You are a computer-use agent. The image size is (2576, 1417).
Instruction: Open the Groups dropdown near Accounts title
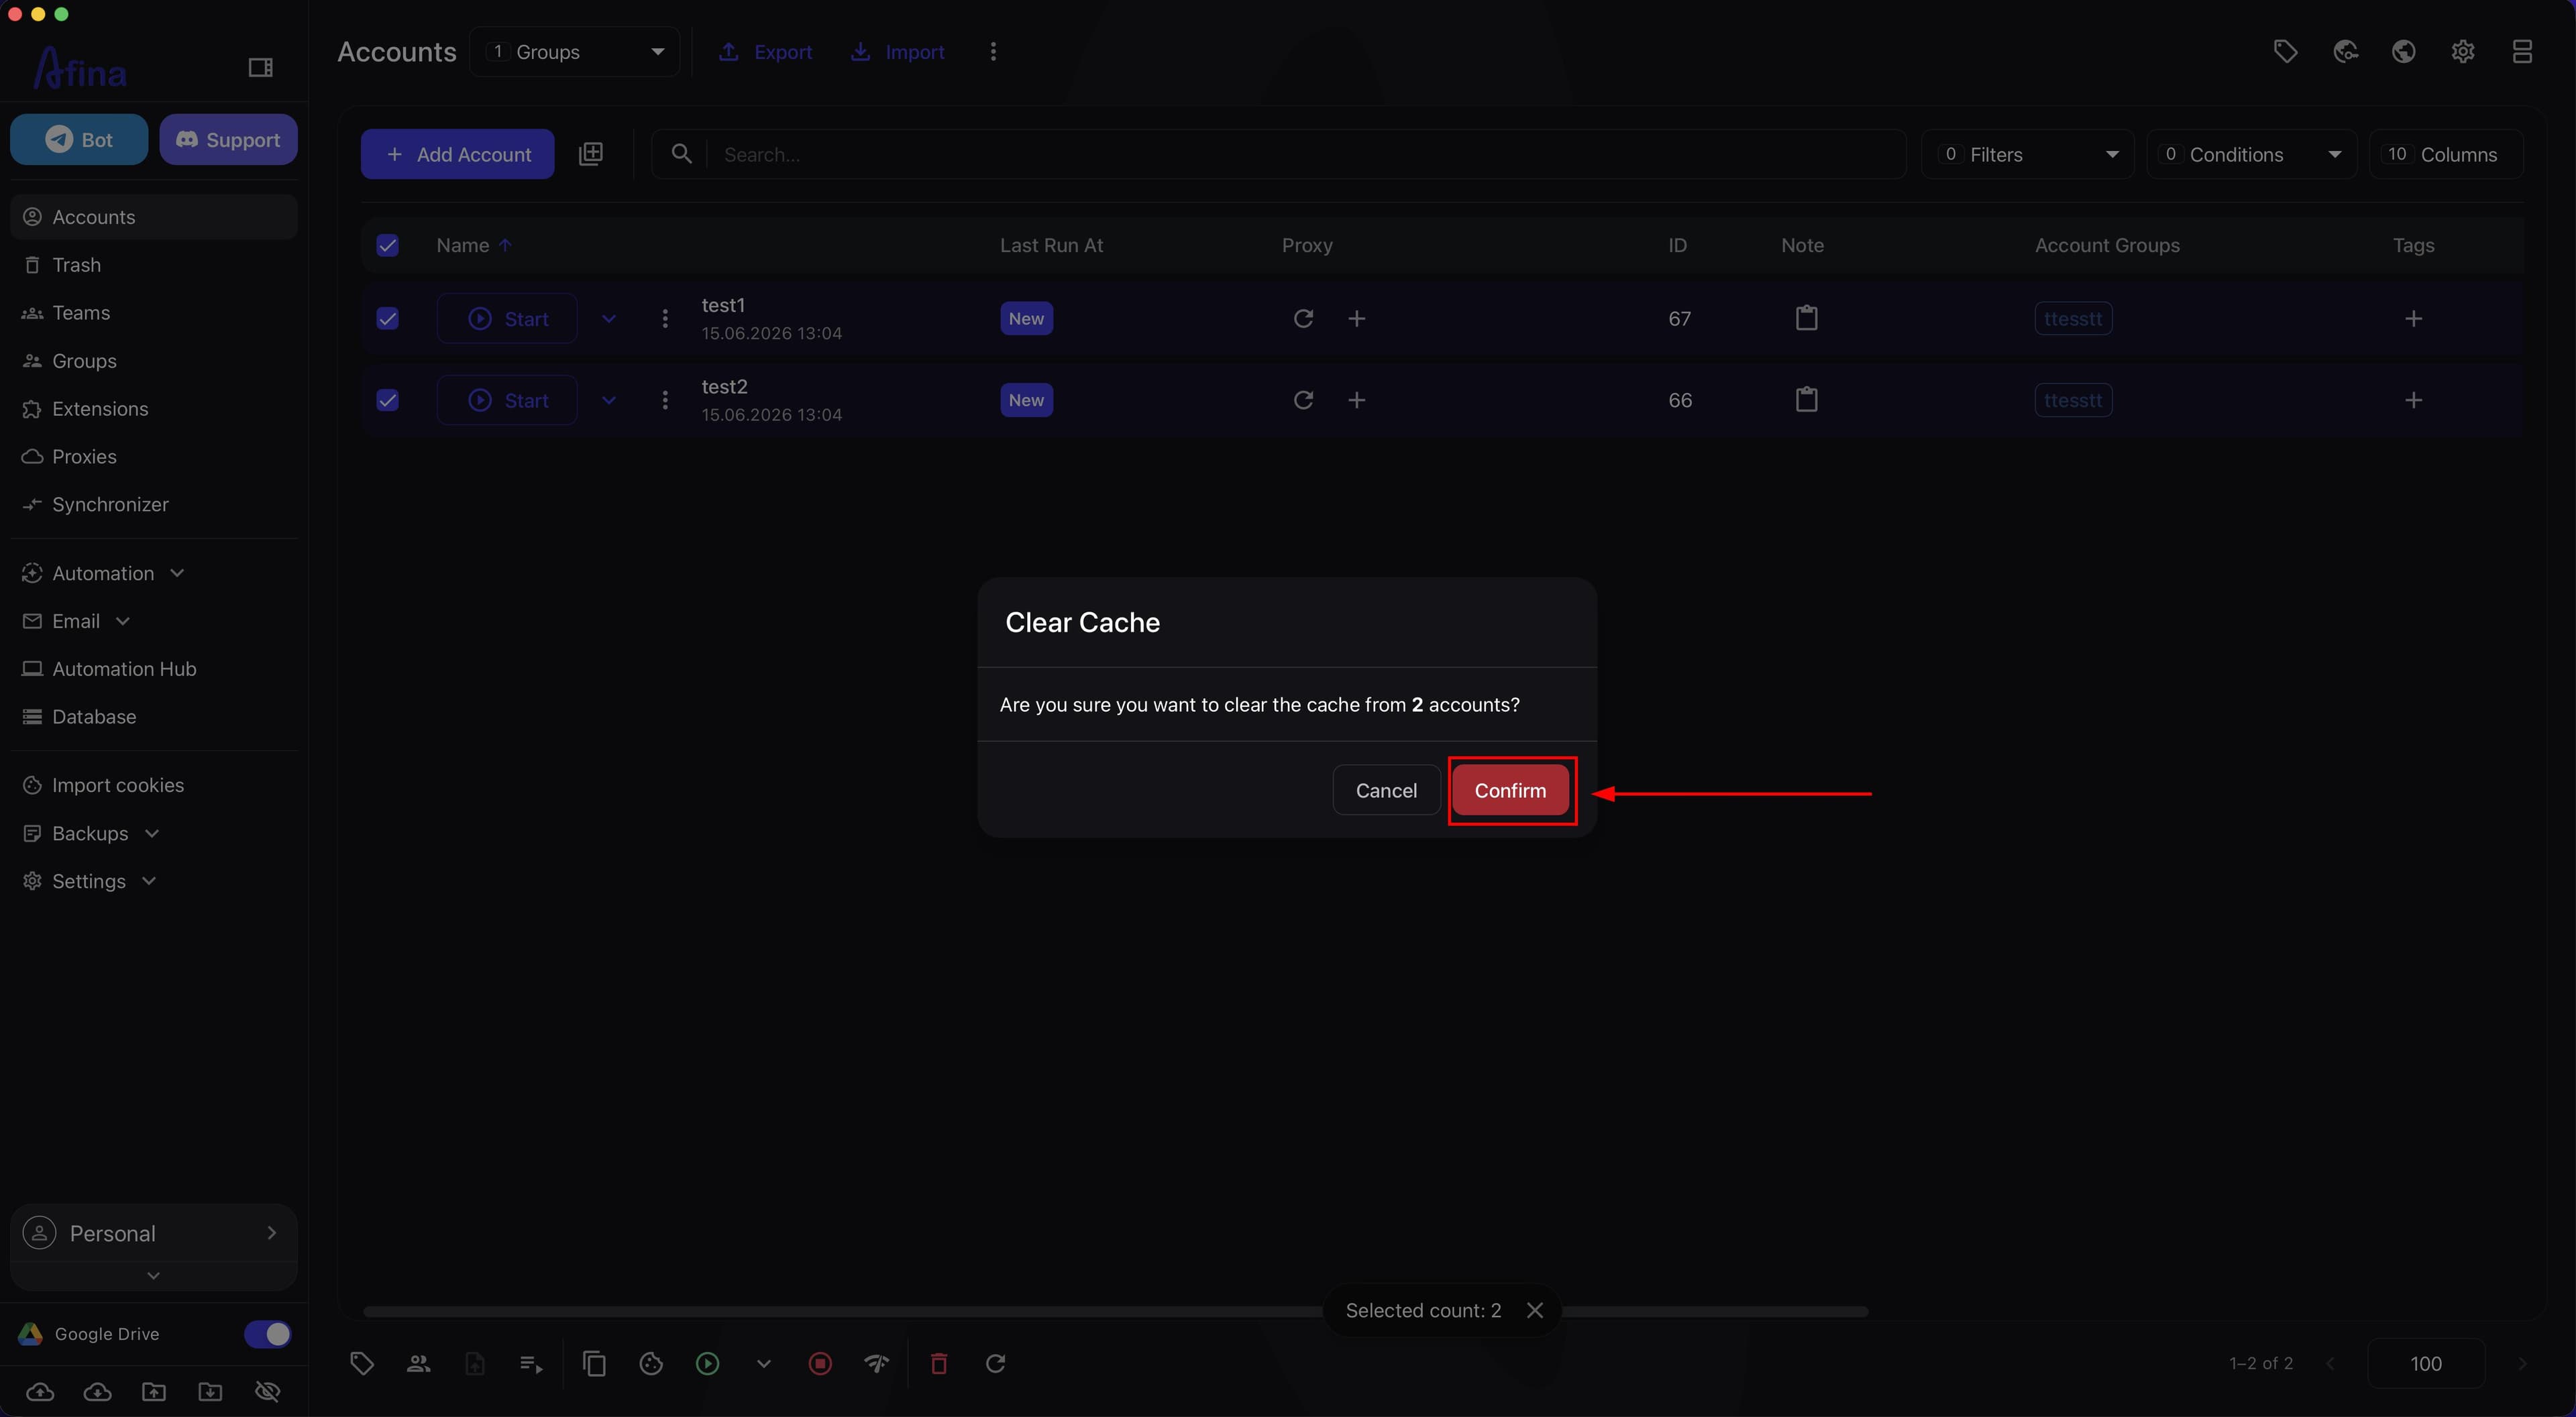pos(575,51)
